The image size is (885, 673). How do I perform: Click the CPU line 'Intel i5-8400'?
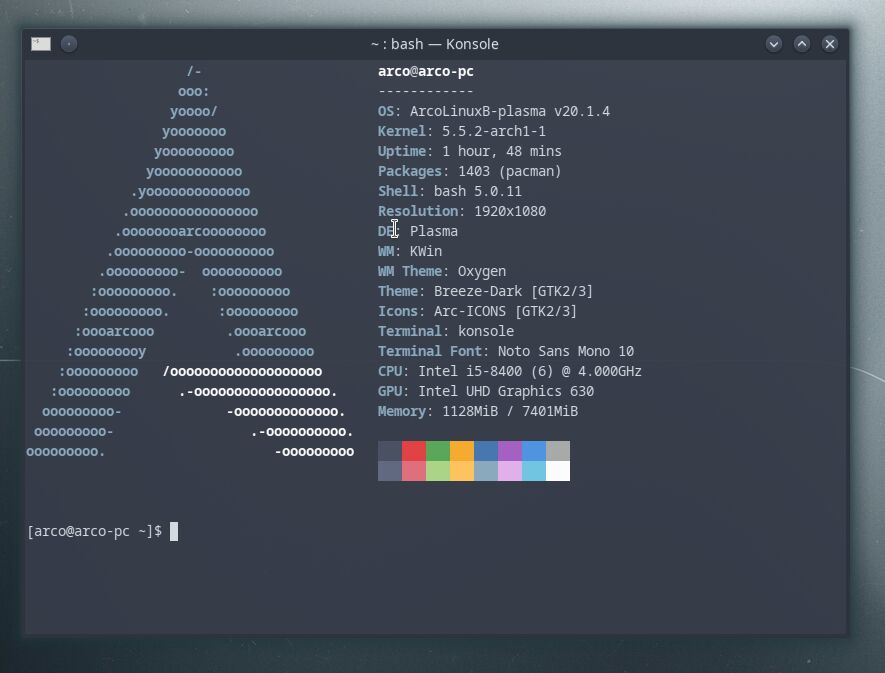click(470, 372)
